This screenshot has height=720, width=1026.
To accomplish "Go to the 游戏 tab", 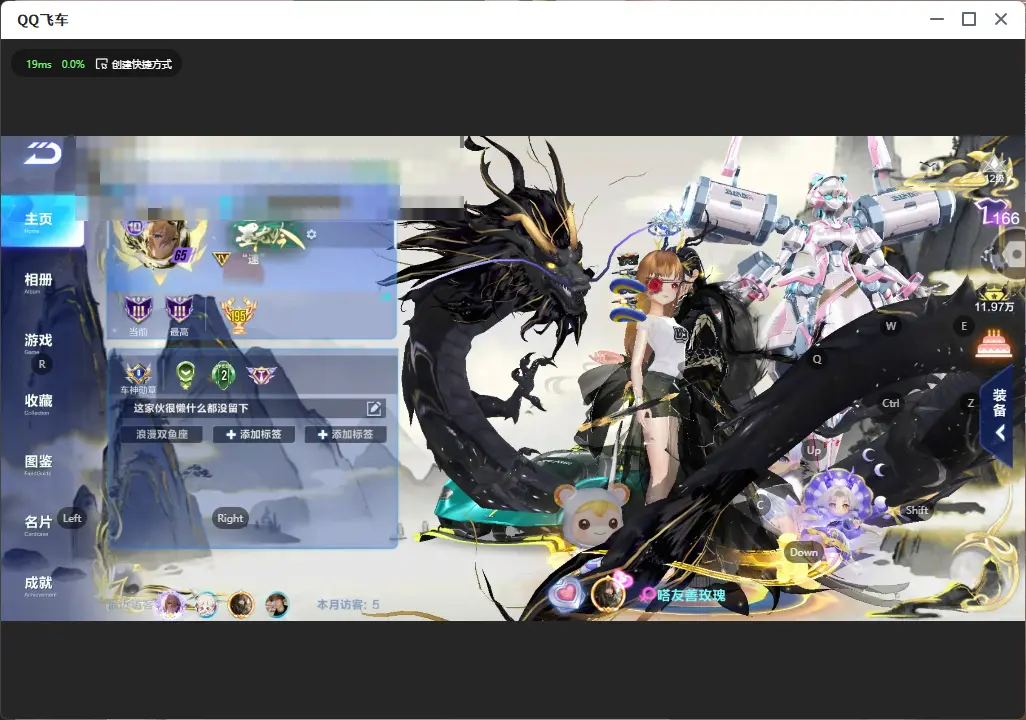I will [x=39, y=342].
